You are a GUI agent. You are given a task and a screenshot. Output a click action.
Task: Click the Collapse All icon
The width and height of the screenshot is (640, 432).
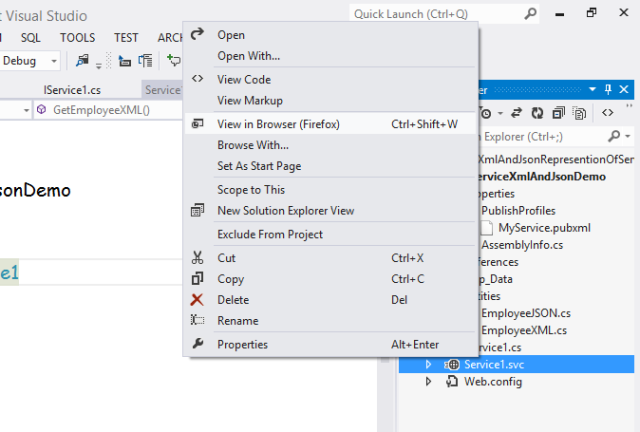(x=558, y=113)
